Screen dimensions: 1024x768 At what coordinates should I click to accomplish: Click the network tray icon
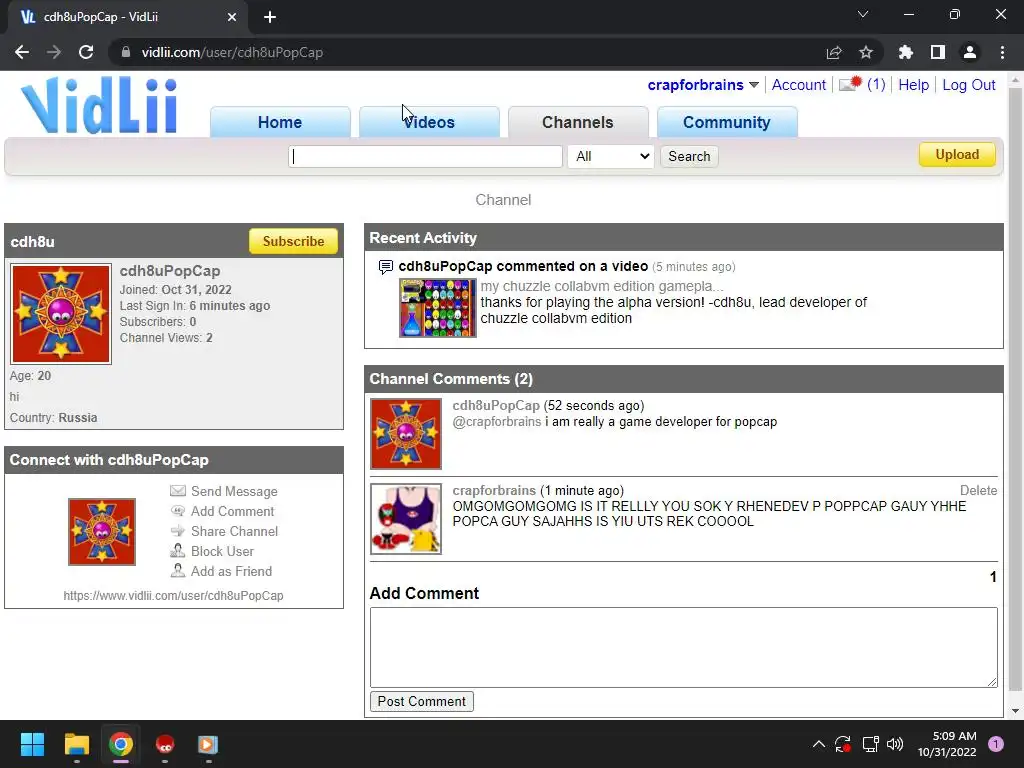tap(870, 744)
